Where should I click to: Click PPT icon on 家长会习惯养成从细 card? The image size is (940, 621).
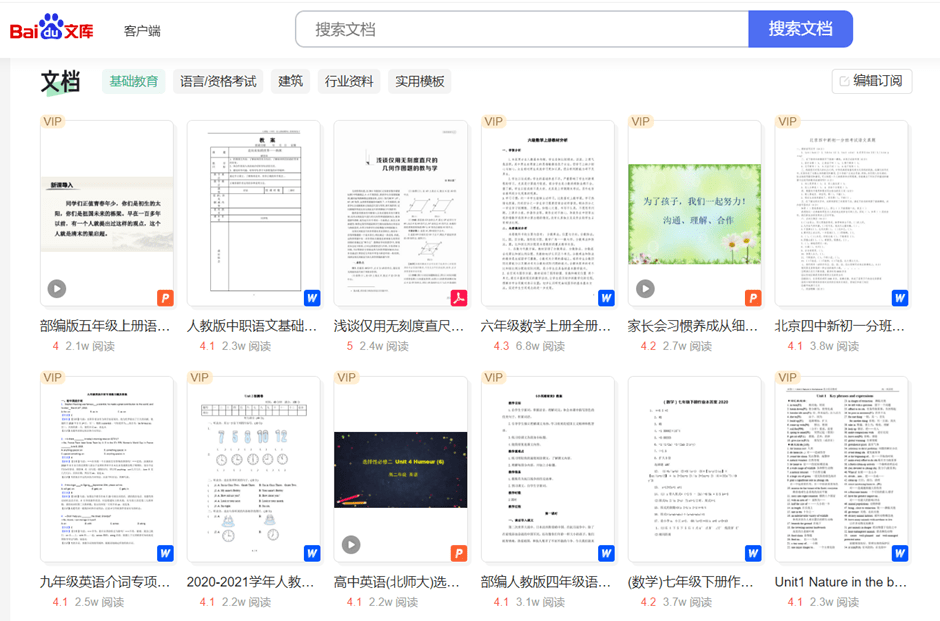753,298
